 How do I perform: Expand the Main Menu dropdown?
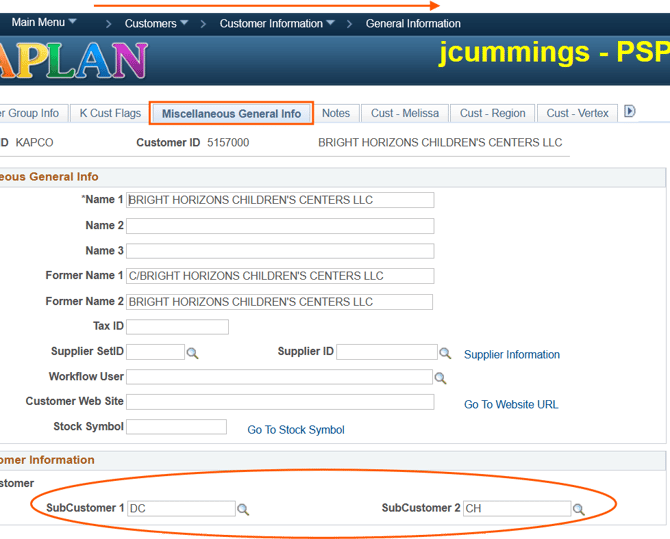(44, 22)
